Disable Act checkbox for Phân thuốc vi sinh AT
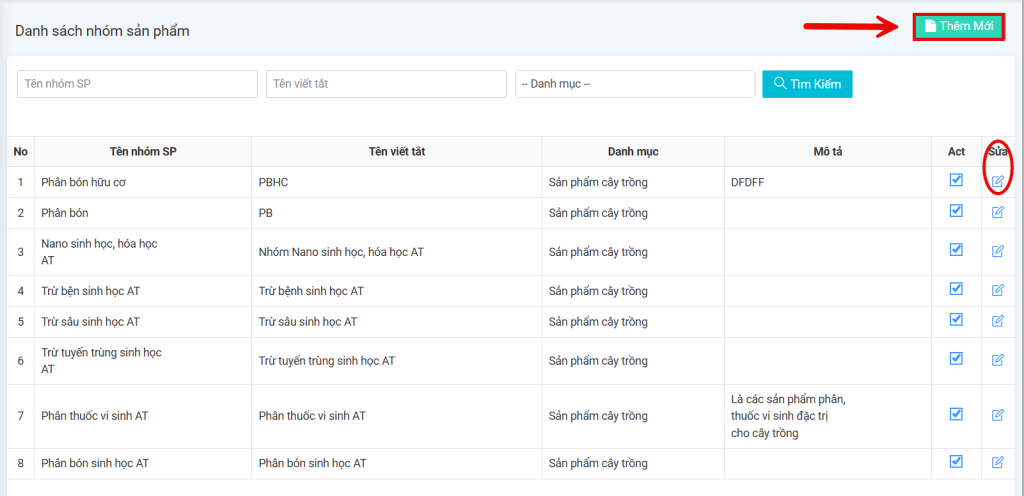This screenshot has width=1024, height=496. 956,414
